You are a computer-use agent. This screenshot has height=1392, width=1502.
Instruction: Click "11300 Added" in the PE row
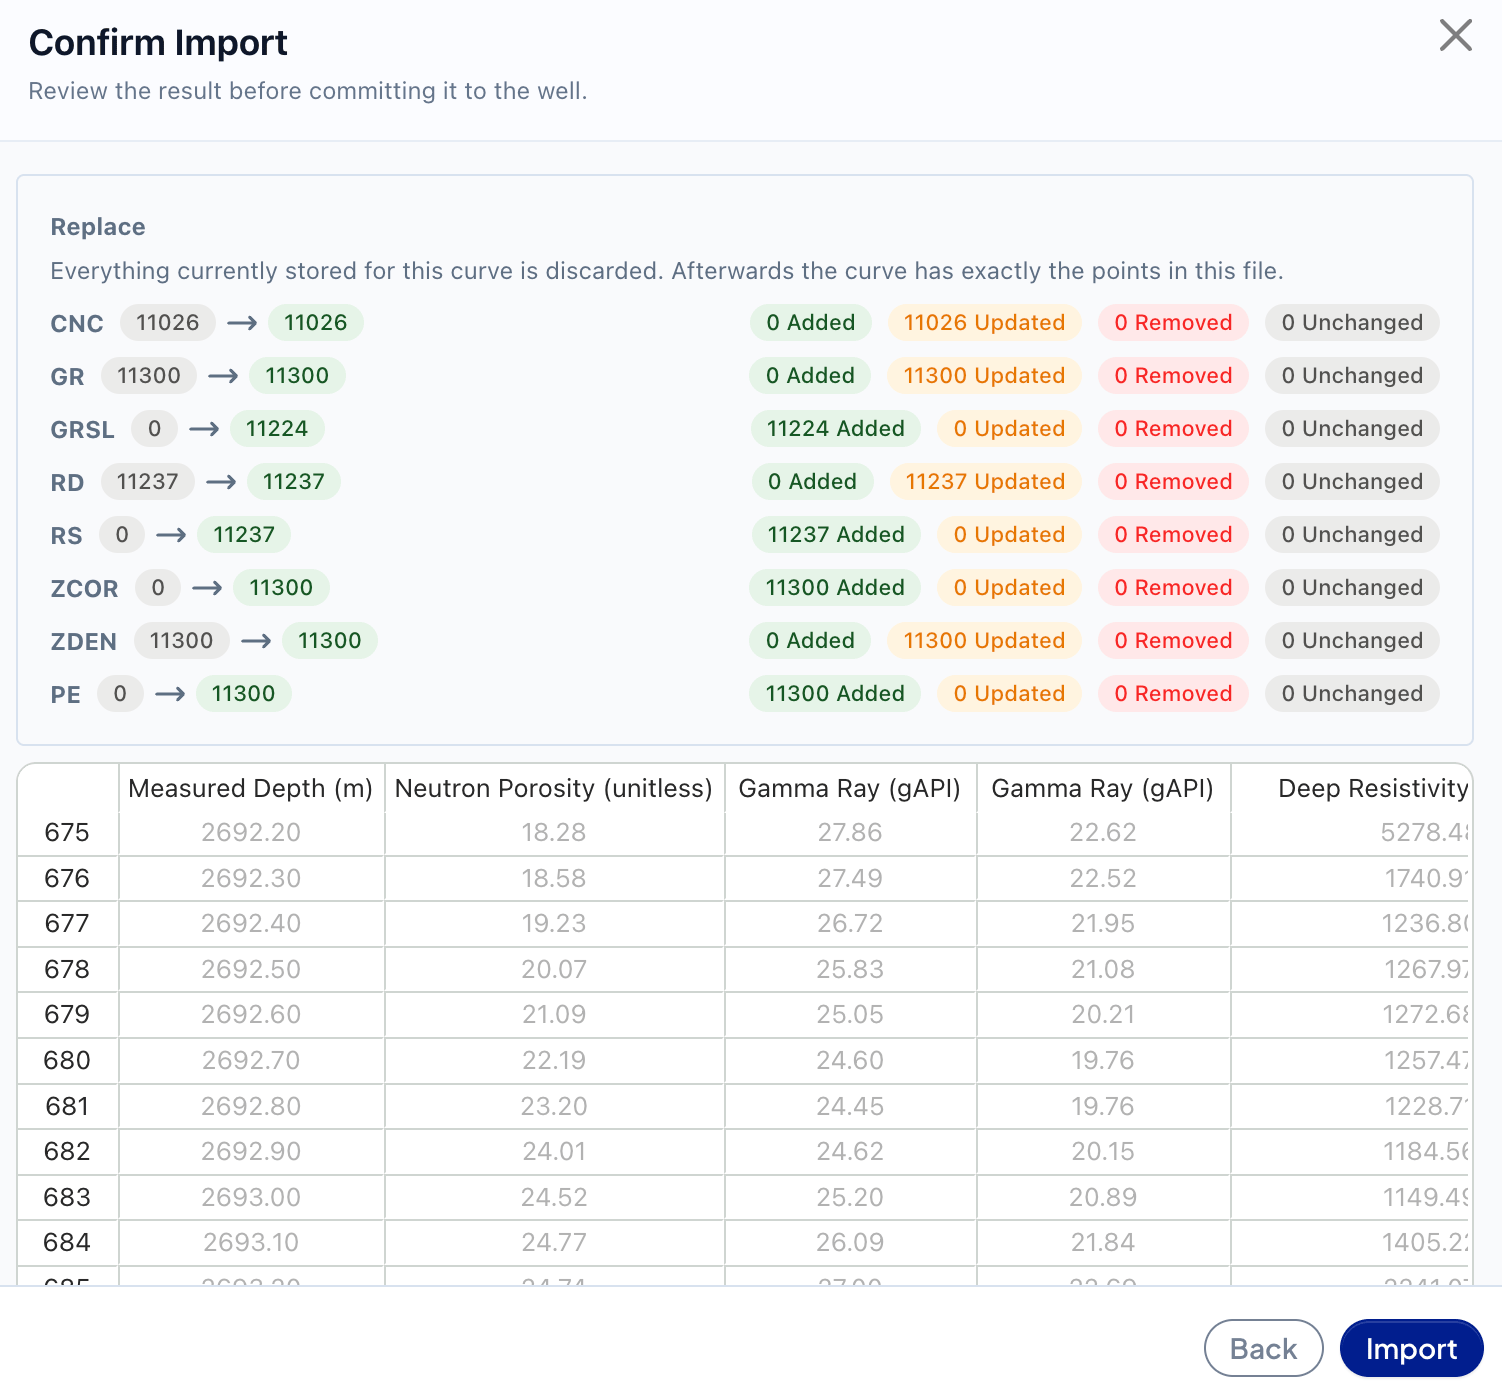point(835,693)
